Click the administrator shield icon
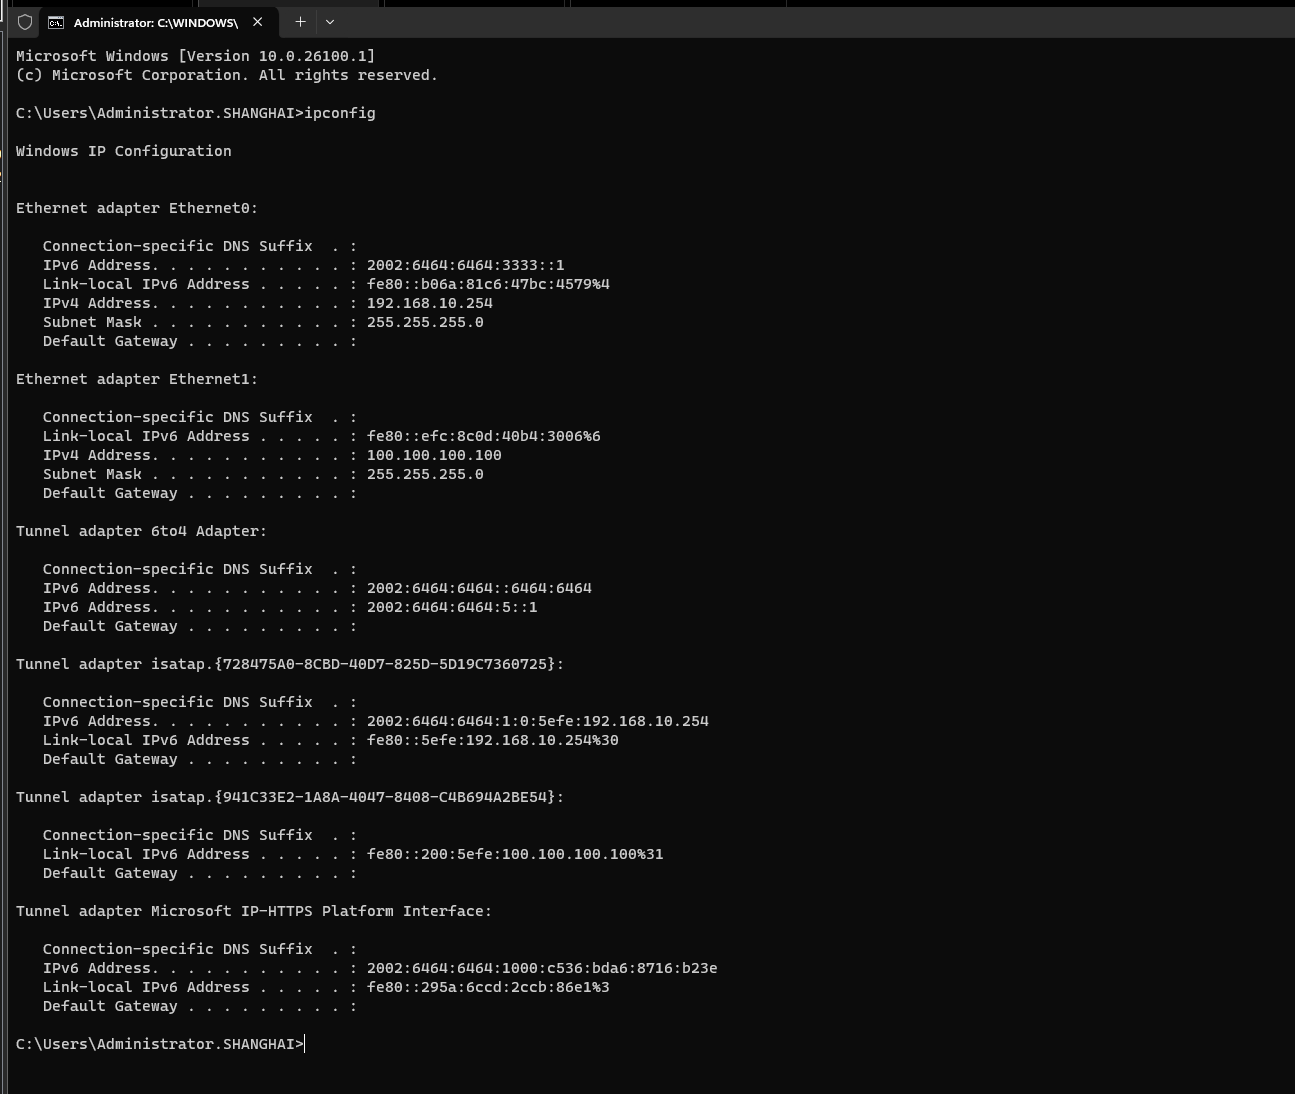Image resolution: width=1295 pixels, height=1094 pixels. pyautogui.click(x=25, y=22)
